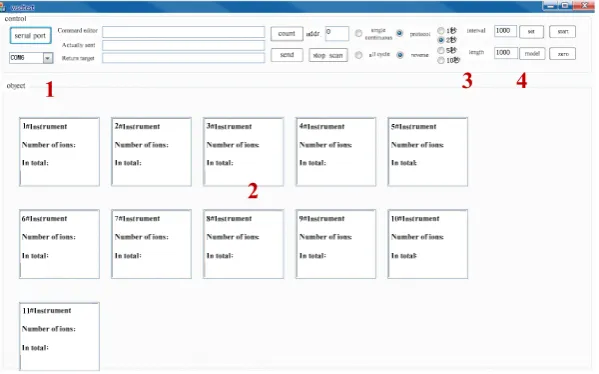Choose the 1秒 interval radio option
The height and width of the screenshot is (374, 599).
[x=441, y=31]
